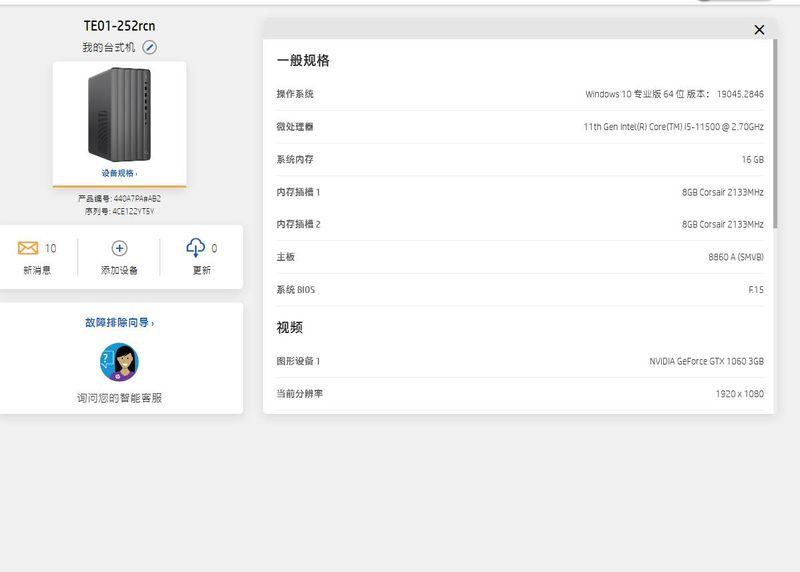
Task: Close the specifications panel with X
Action: [x=759, y=30]
